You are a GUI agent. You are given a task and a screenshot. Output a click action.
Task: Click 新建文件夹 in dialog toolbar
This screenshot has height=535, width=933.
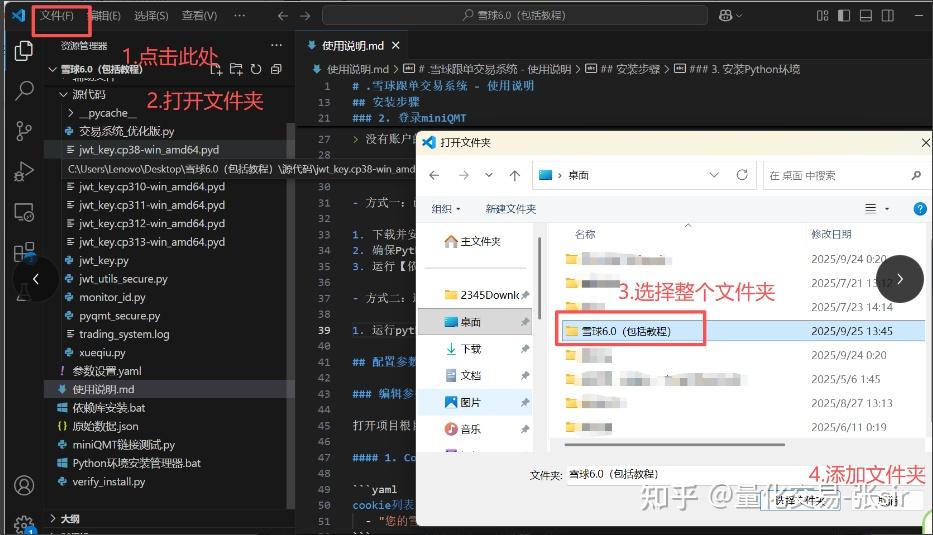[511, 209]
